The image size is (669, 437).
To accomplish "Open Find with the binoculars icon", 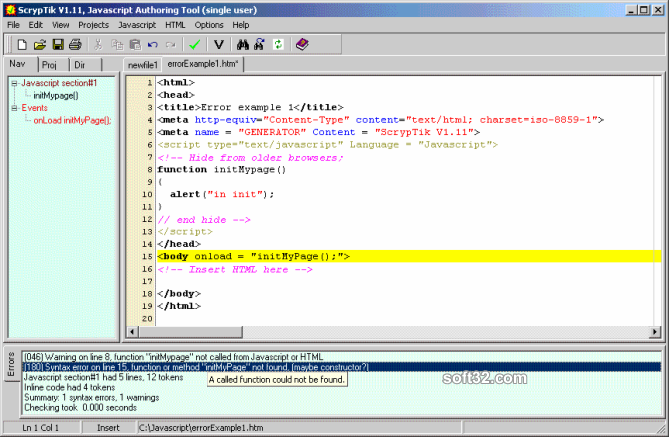I will tap(242, 44).
